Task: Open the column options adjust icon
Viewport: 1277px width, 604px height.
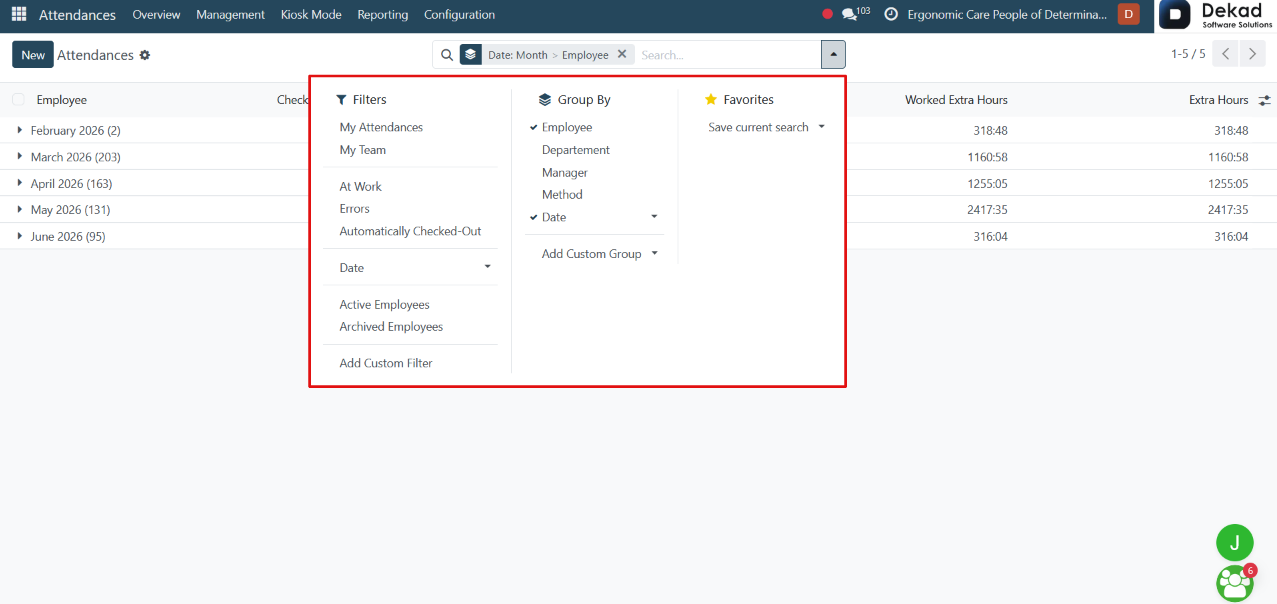Action: [x=1265, y=100]
